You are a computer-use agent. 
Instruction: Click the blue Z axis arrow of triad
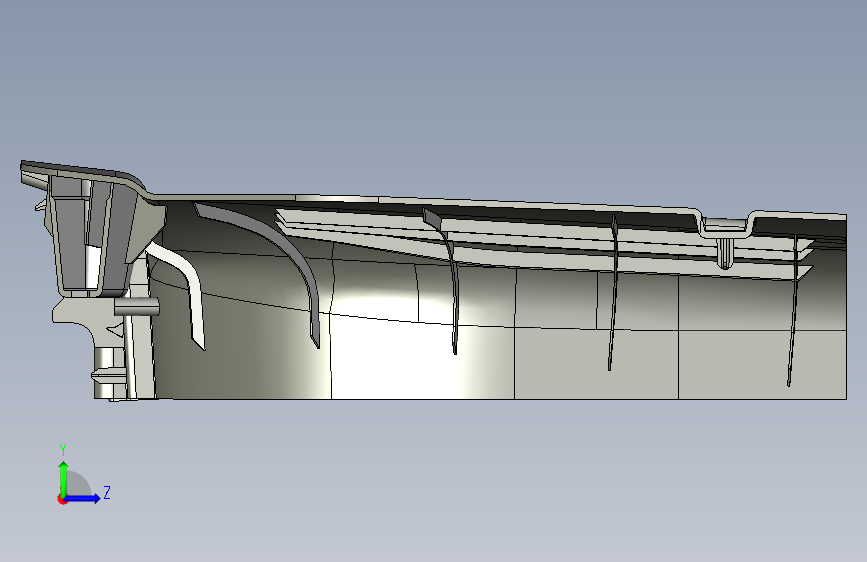pos(83,498)
